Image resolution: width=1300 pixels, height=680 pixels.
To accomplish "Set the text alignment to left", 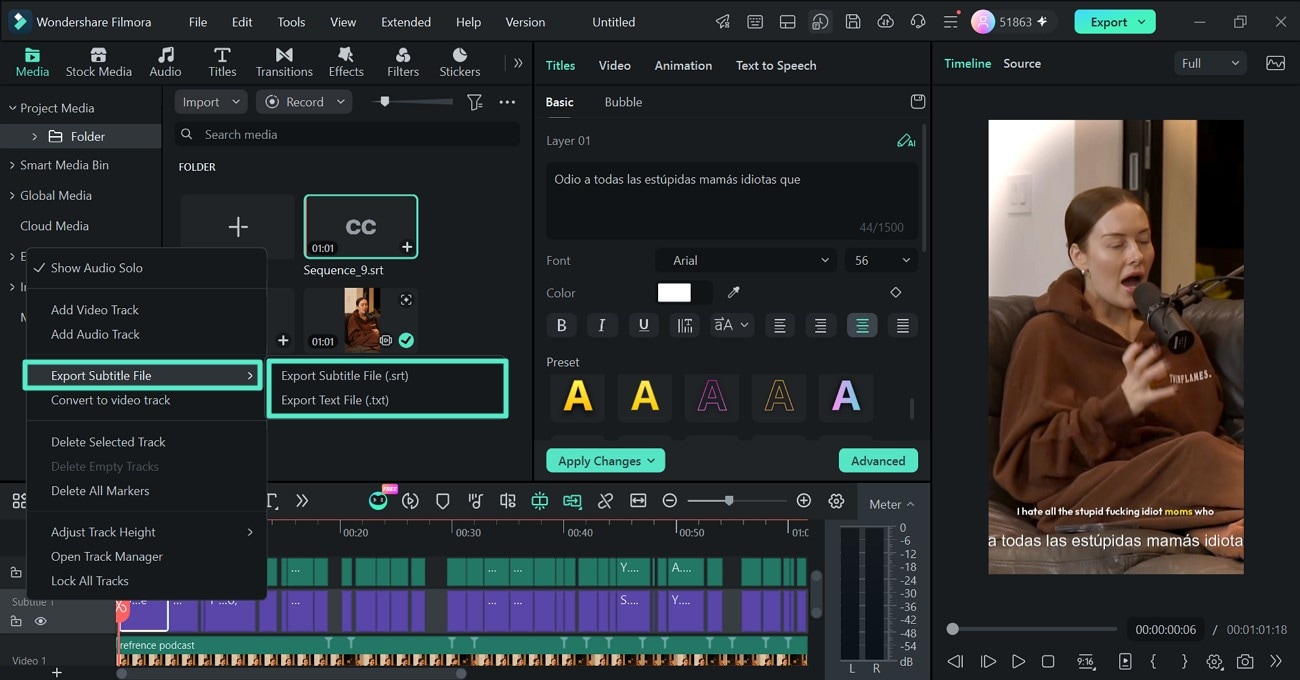I will click(x=779, y=325).
